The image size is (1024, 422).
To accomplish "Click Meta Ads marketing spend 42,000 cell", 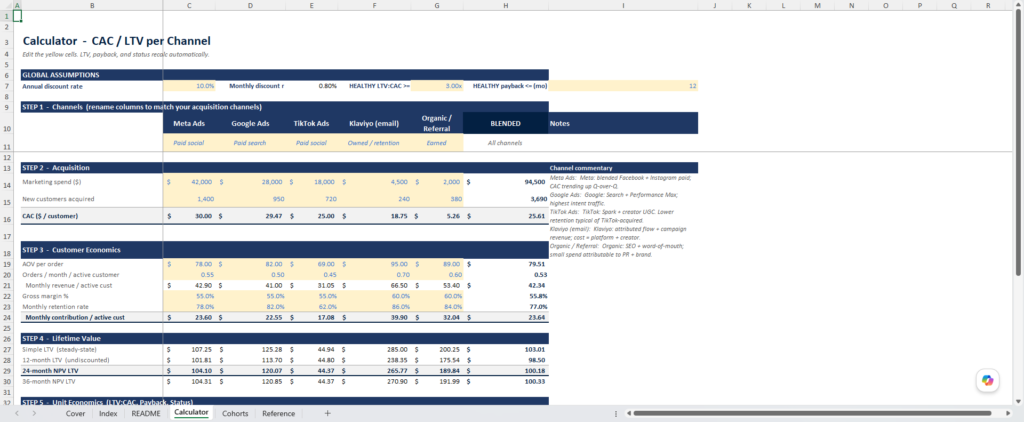I will coord(189,182).
